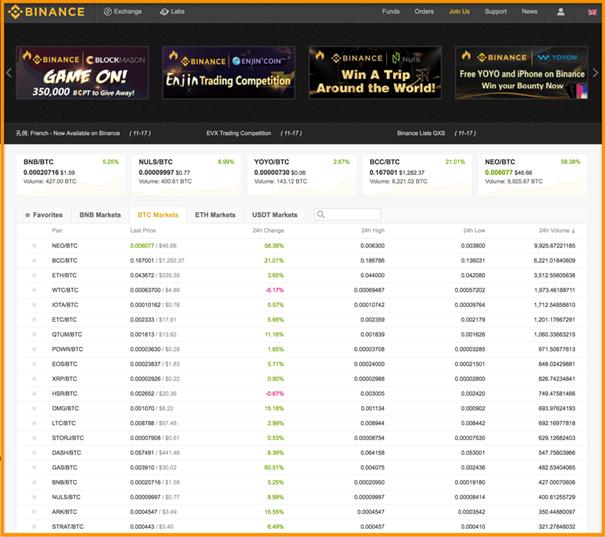The image size is (605, 537).
Task: Open the News link
Action: tap(529, 12)
